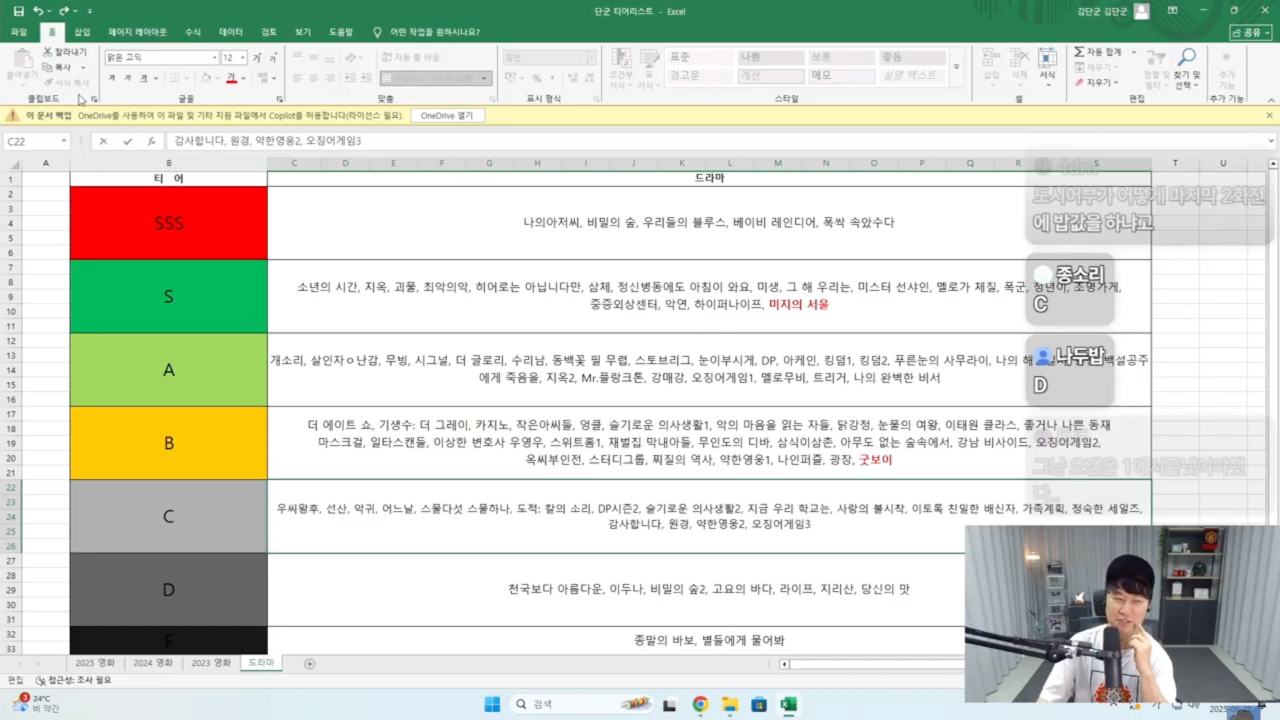Image resolution: width=1280 pixels, height=720 pixels.
Task: Click the font color 가 icon
Action: pyautogui.click(x=231, y=78)
